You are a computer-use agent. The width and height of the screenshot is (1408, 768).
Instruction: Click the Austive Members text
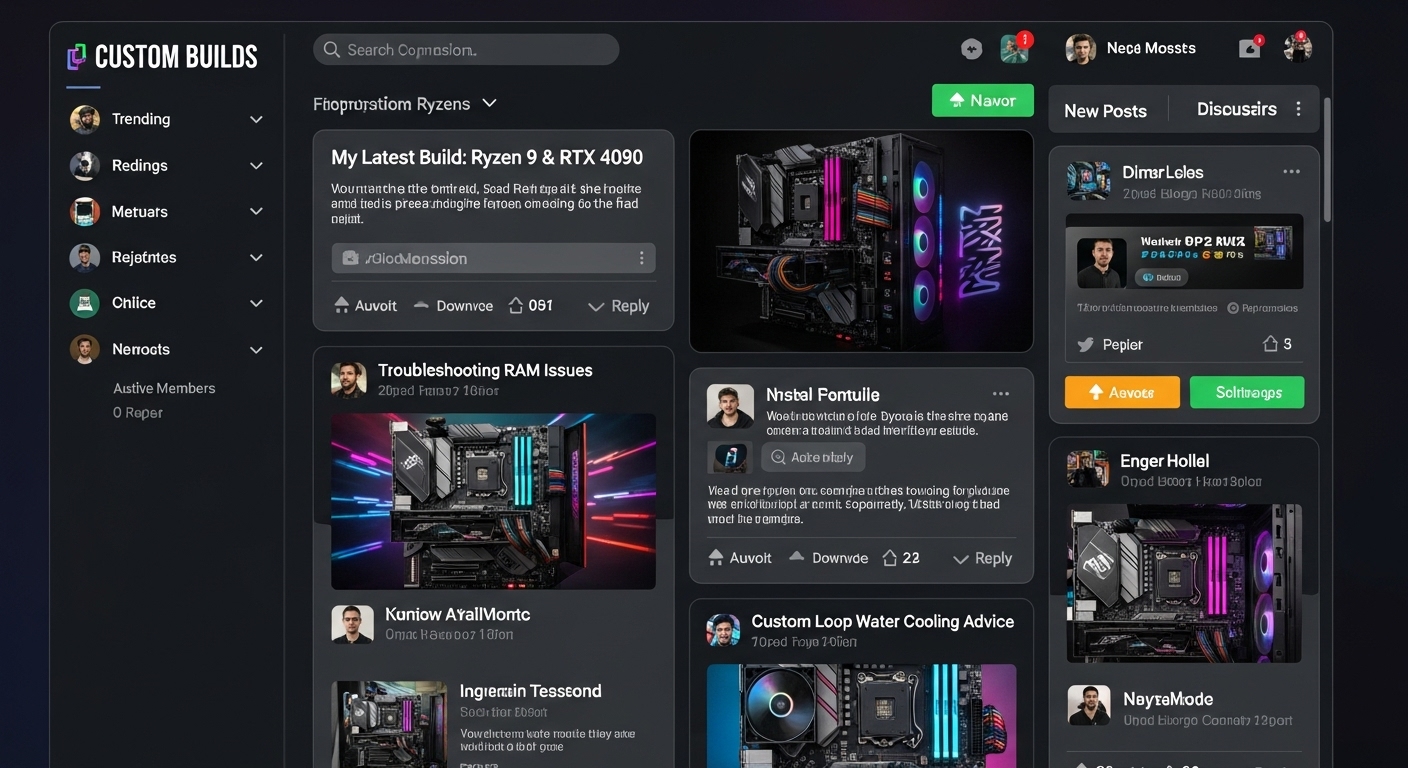point(164,388)
